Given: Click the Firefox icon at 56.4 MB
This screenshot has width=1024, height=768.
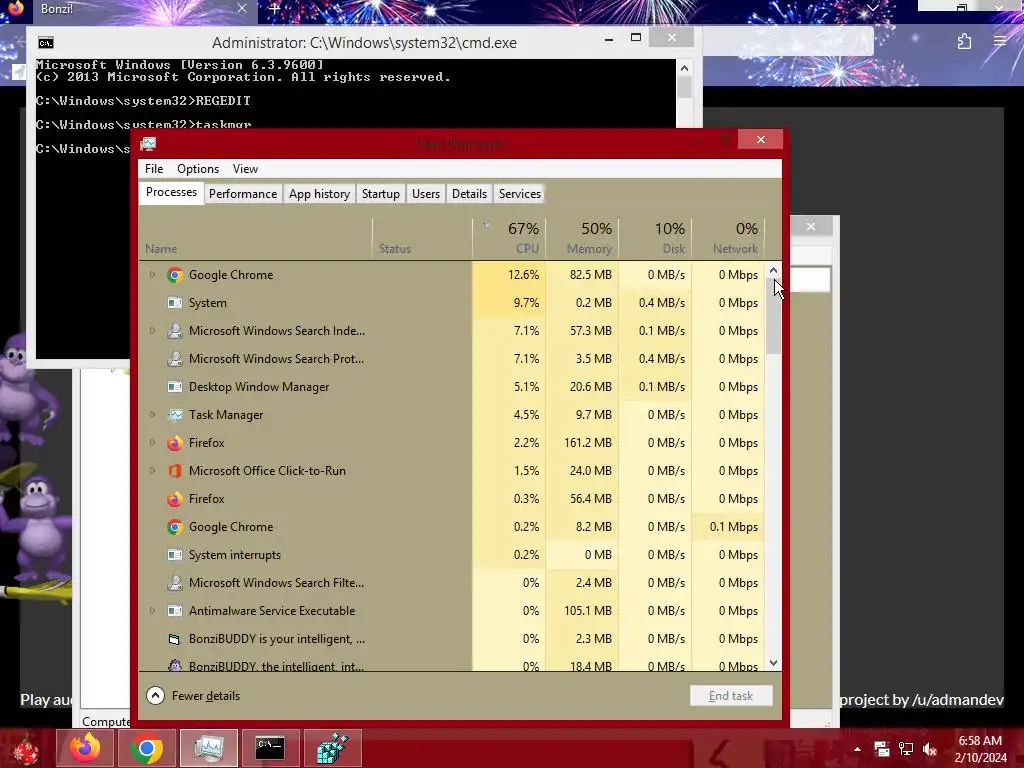Looking at the screenshot, I should coord(174,499).
